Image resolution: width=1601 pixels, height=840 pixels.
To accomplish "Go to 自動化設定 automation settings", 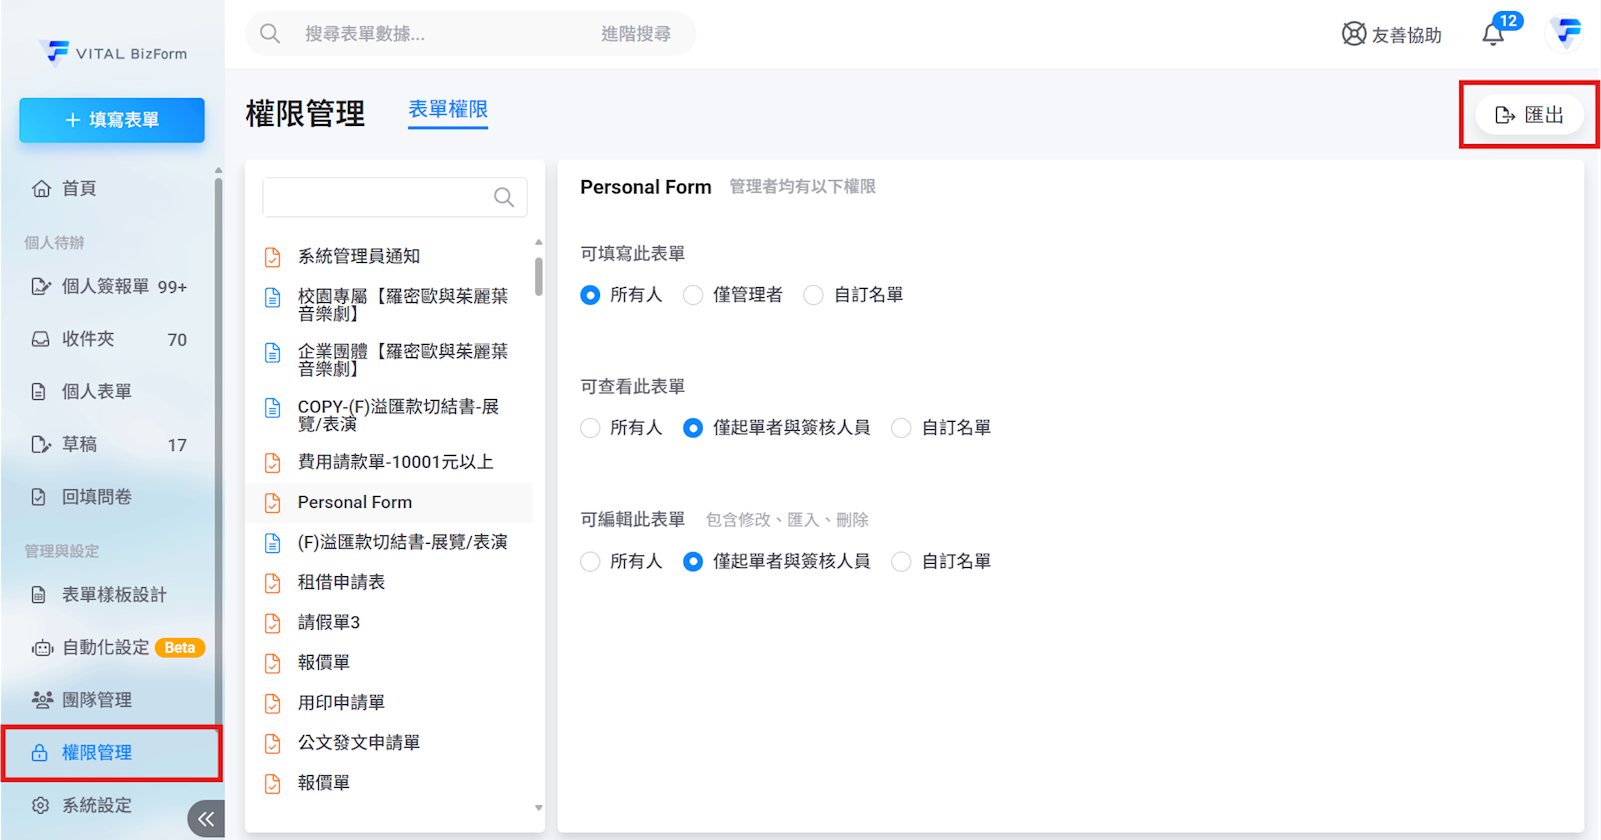I will coord(105,647).
